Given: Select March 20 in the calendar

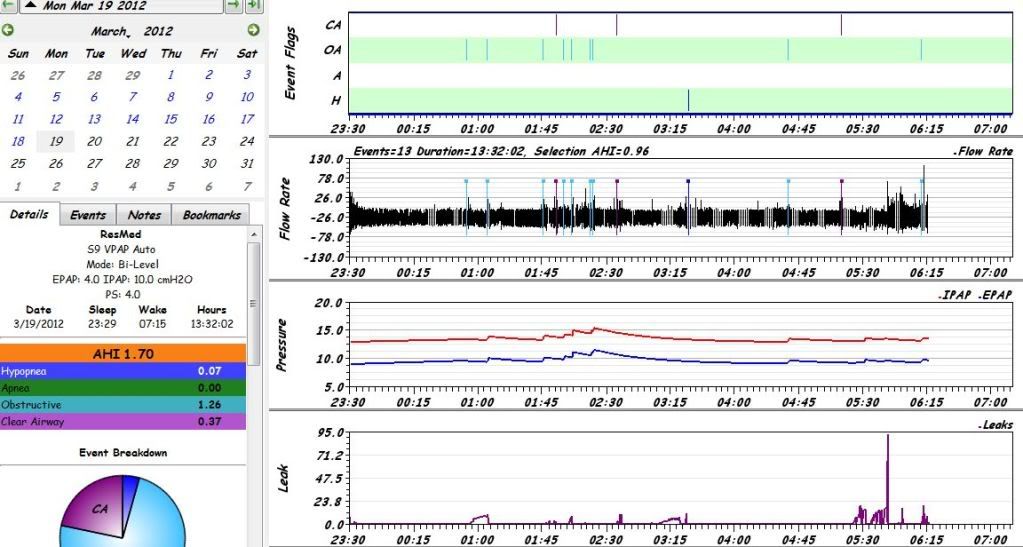Looking at the screenshot, I should click(x=95, y=141).
